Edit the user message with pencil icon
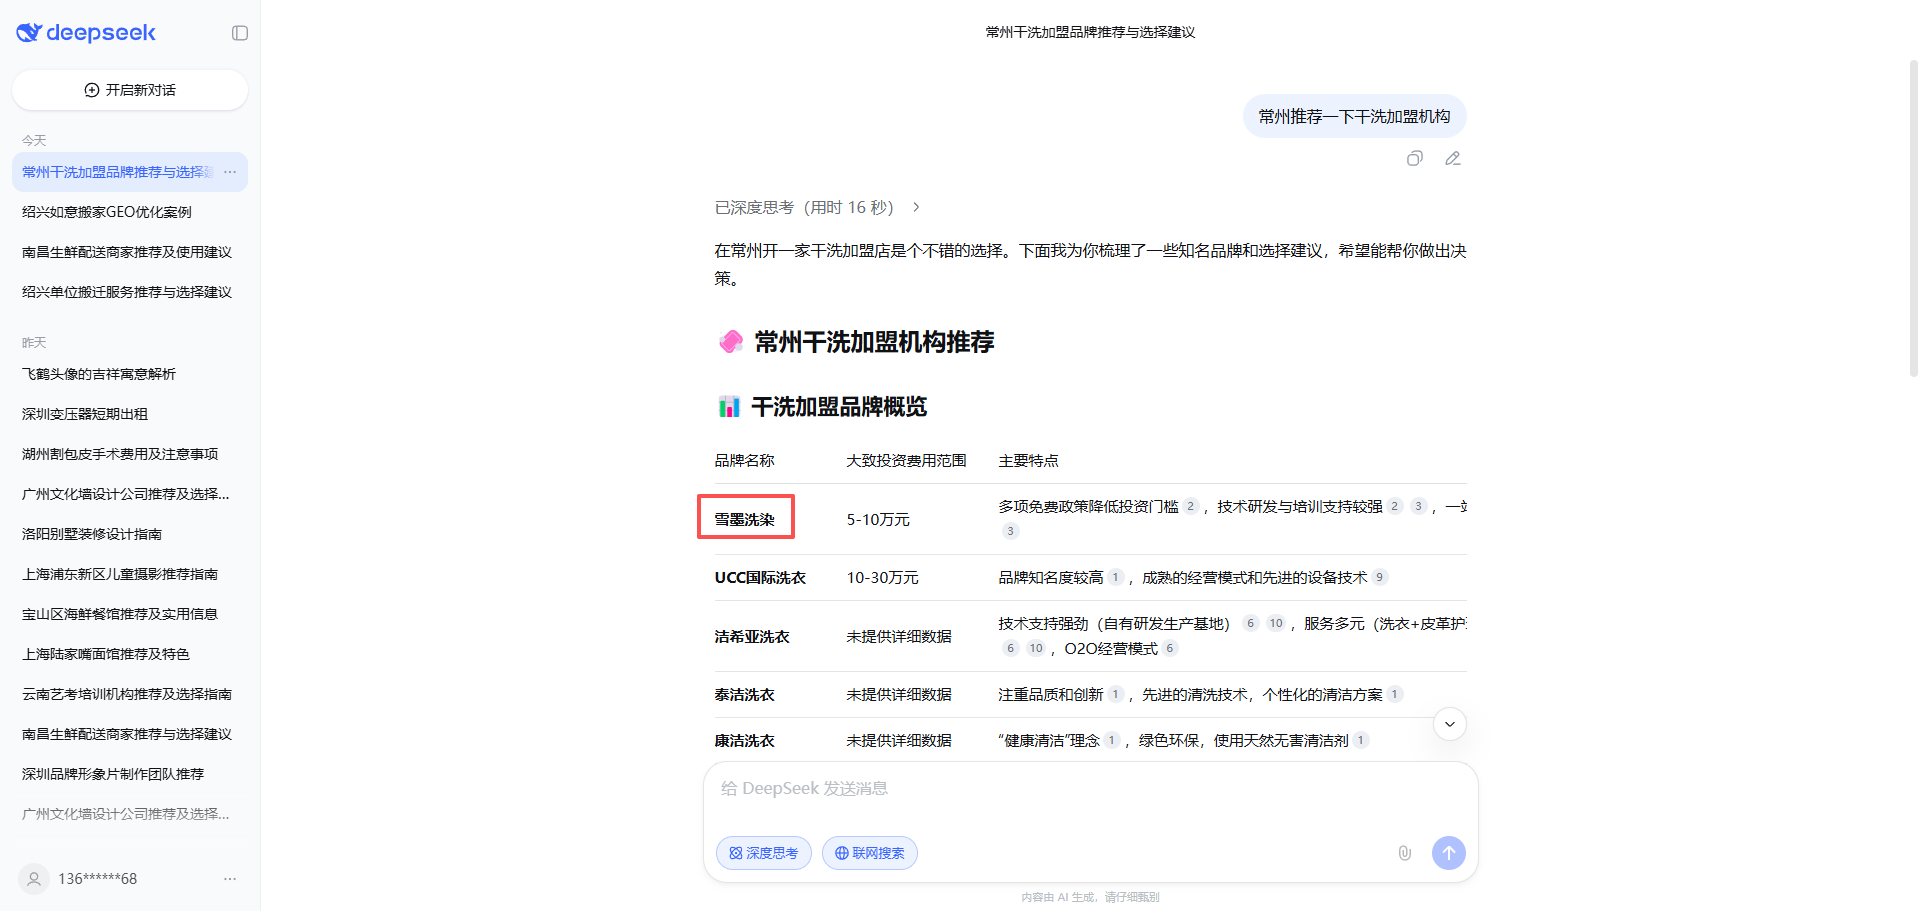The image size is (1920, 911). (x=1453, y=158)
